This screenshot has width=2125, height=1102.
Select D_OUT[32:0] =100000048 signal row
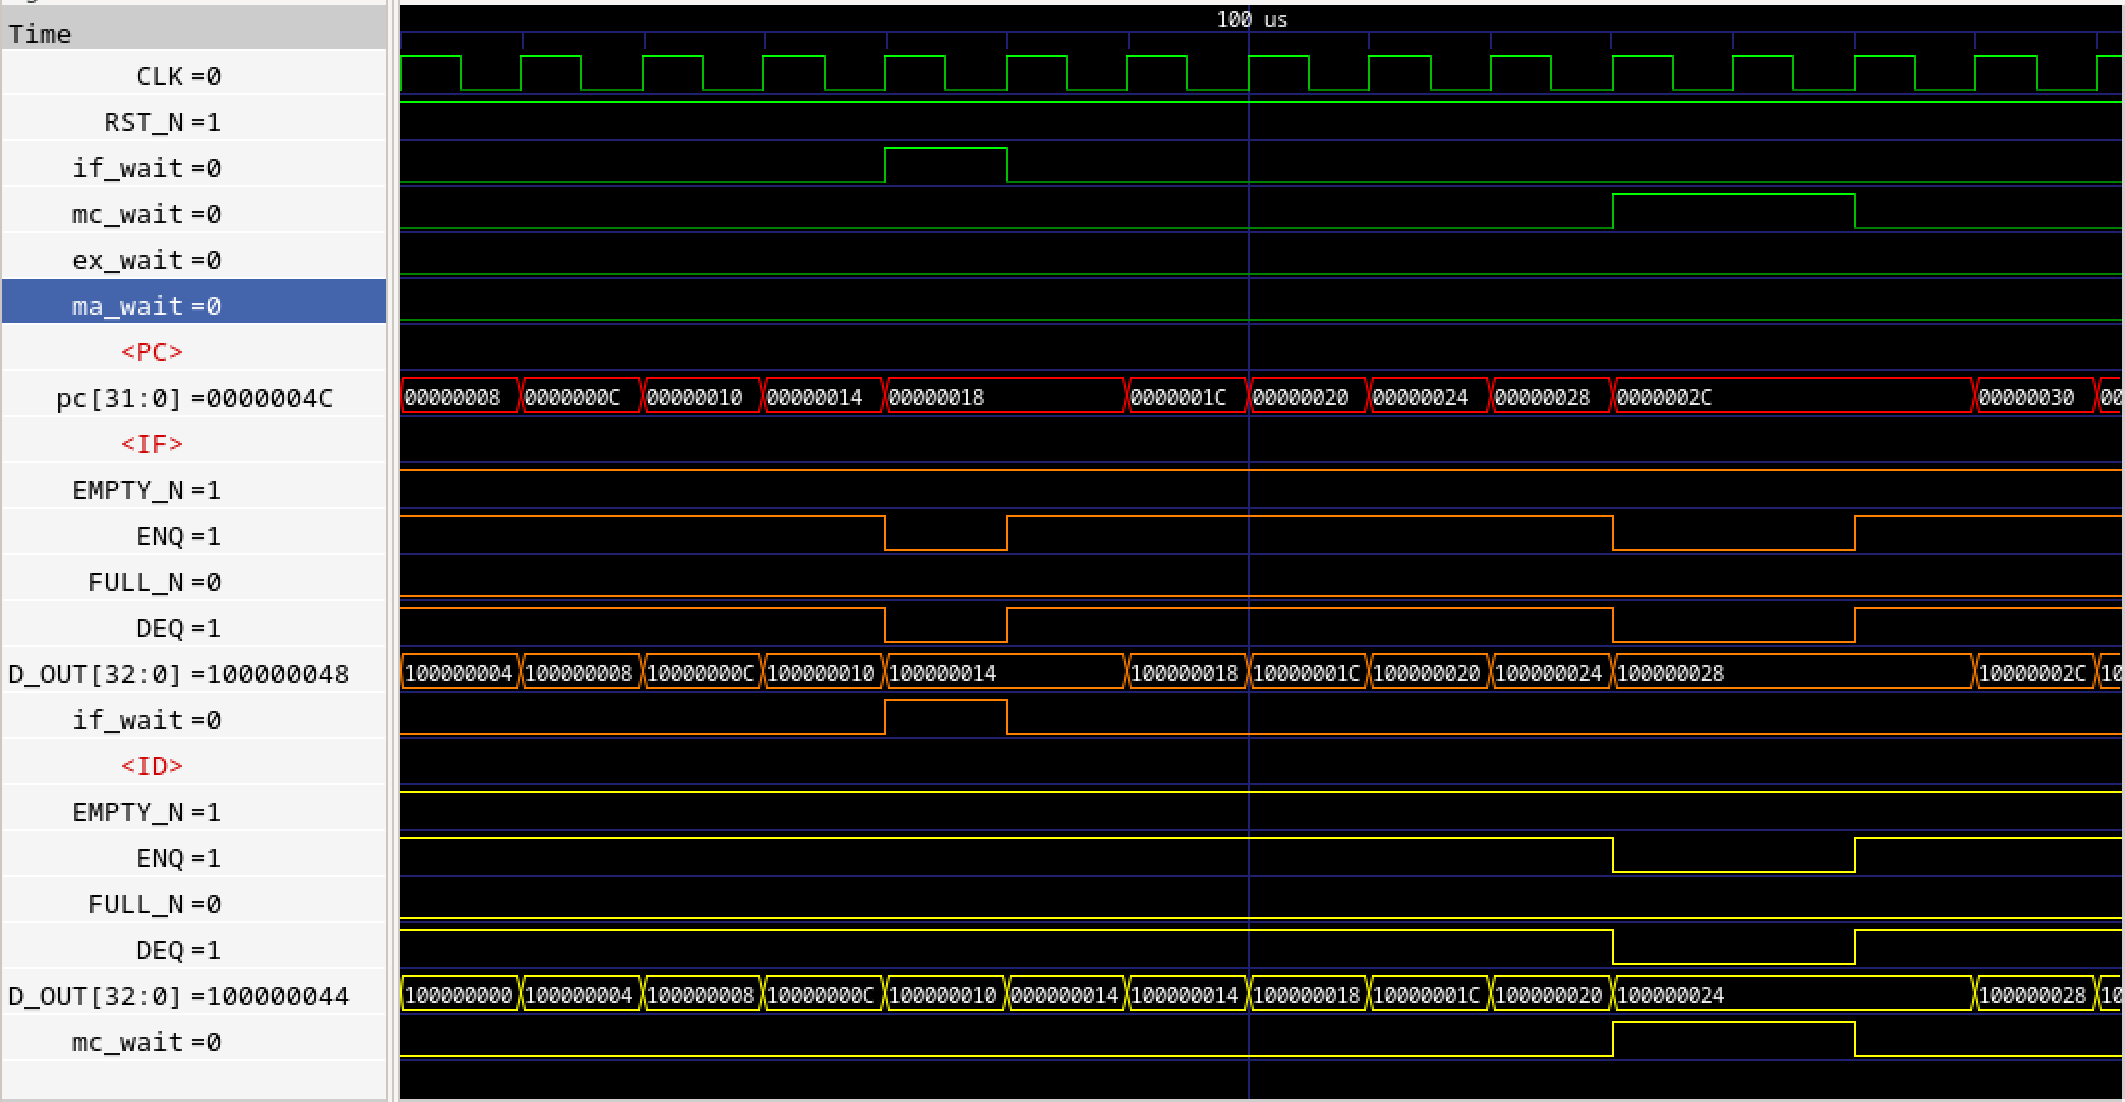(x=178, y=674)
